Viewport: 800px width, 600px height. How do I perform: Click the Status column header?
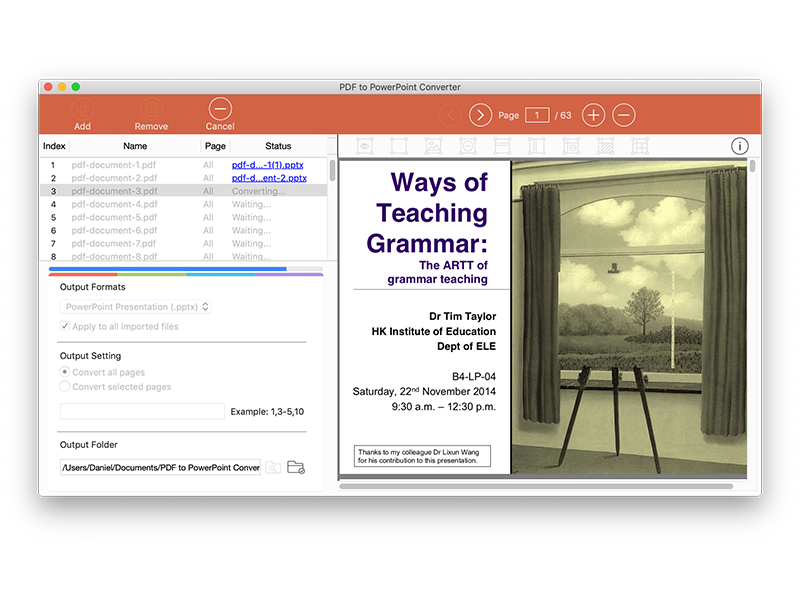point(278,146)
